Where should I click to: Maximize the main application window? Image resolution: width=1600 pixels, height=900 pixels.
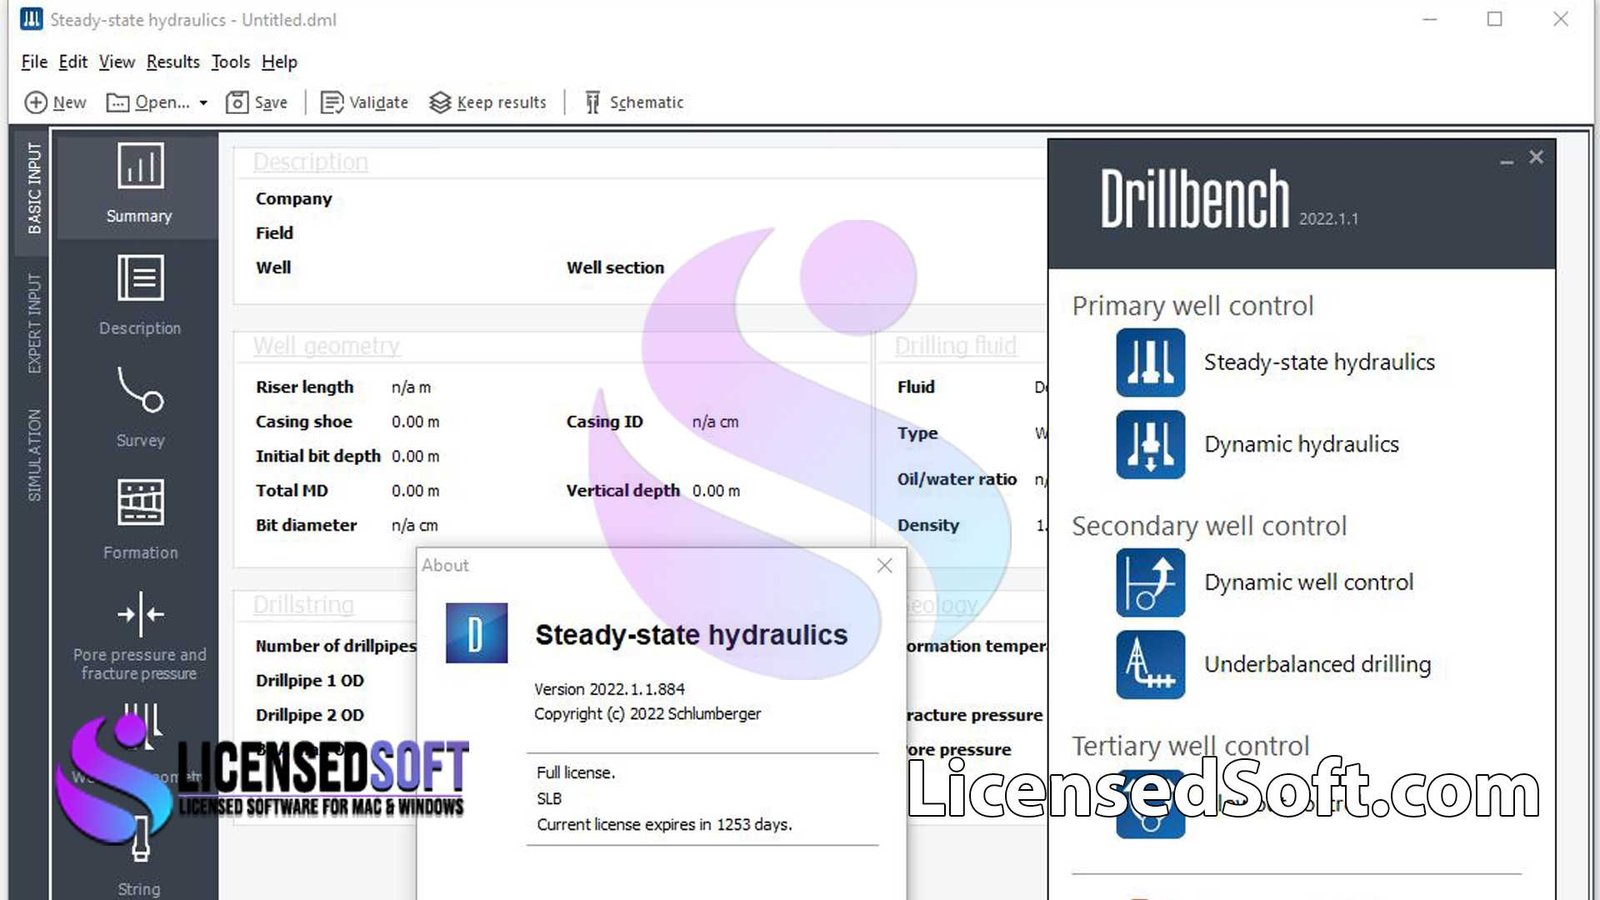[1495, 19]
